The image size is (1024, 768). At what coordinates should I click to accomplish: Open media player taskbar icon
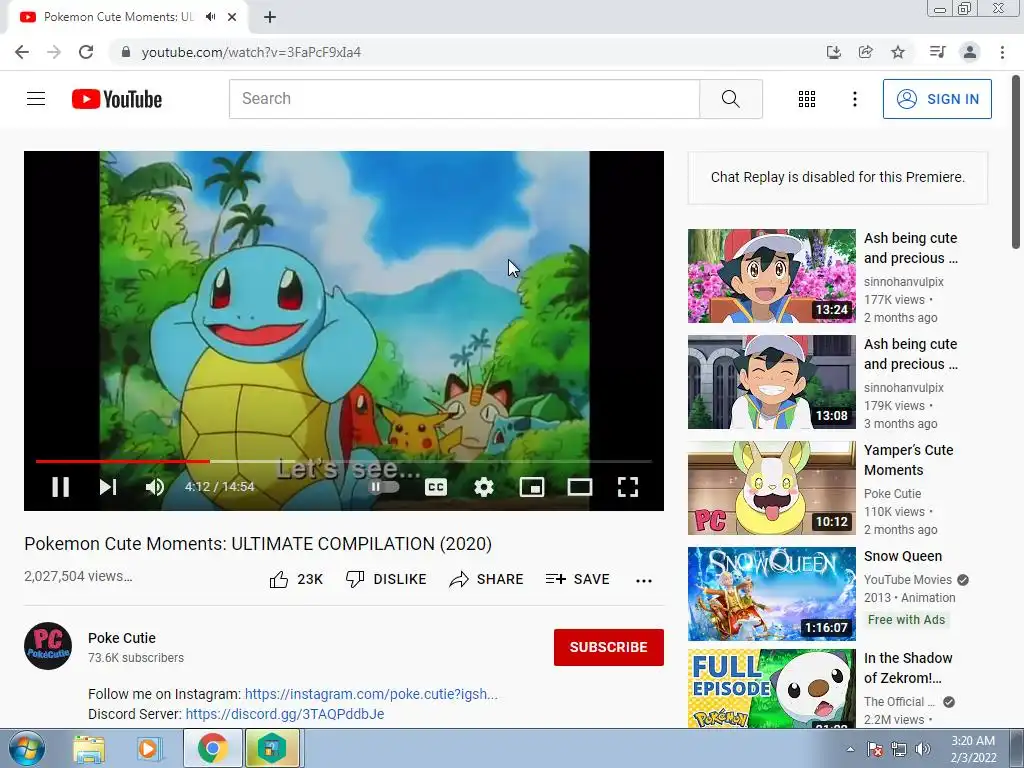tap(149, 748)
